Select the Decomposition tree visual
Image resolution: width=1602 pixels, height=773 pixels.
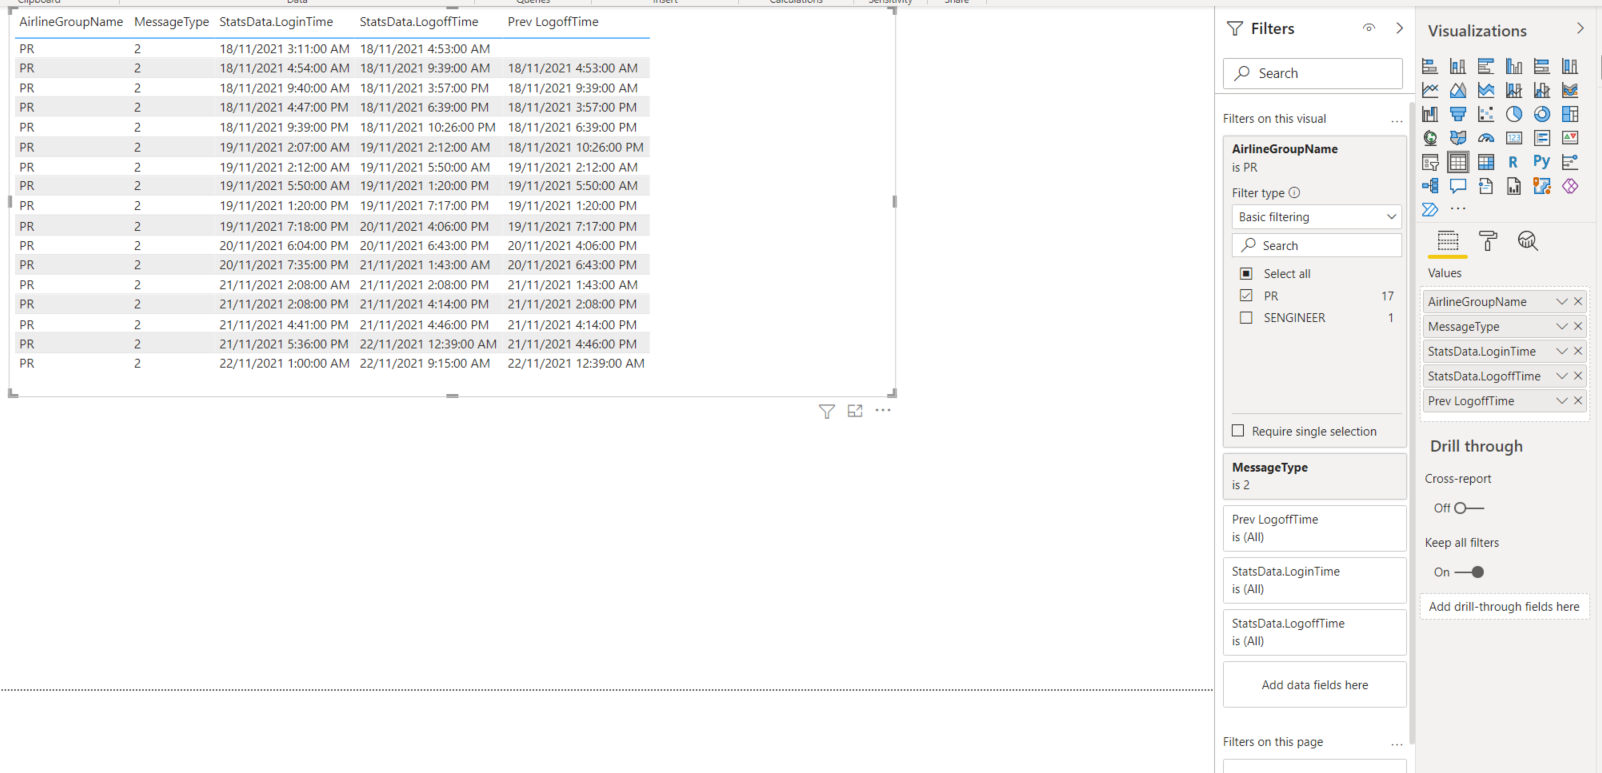(1430, 186)
